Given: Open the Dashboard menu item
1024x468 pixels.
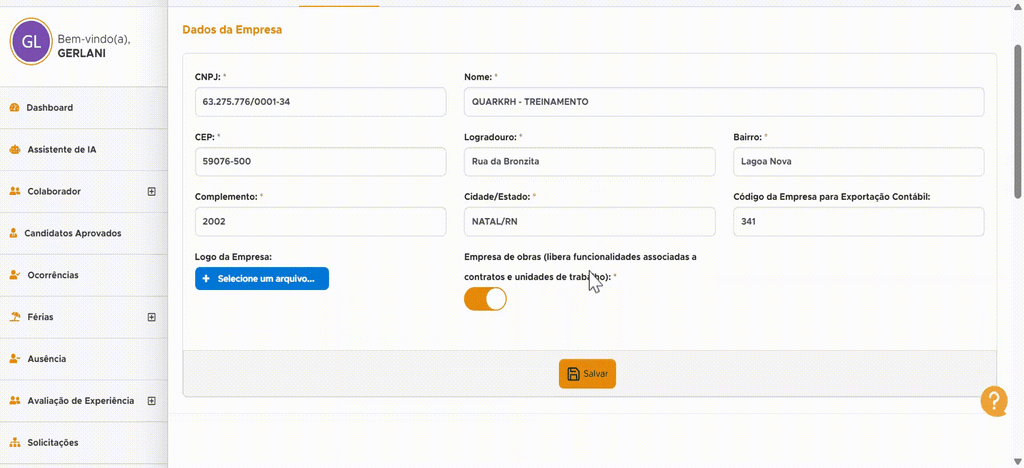Looking at the screenshot, I should pyautogui.click(x=84, y=108).
